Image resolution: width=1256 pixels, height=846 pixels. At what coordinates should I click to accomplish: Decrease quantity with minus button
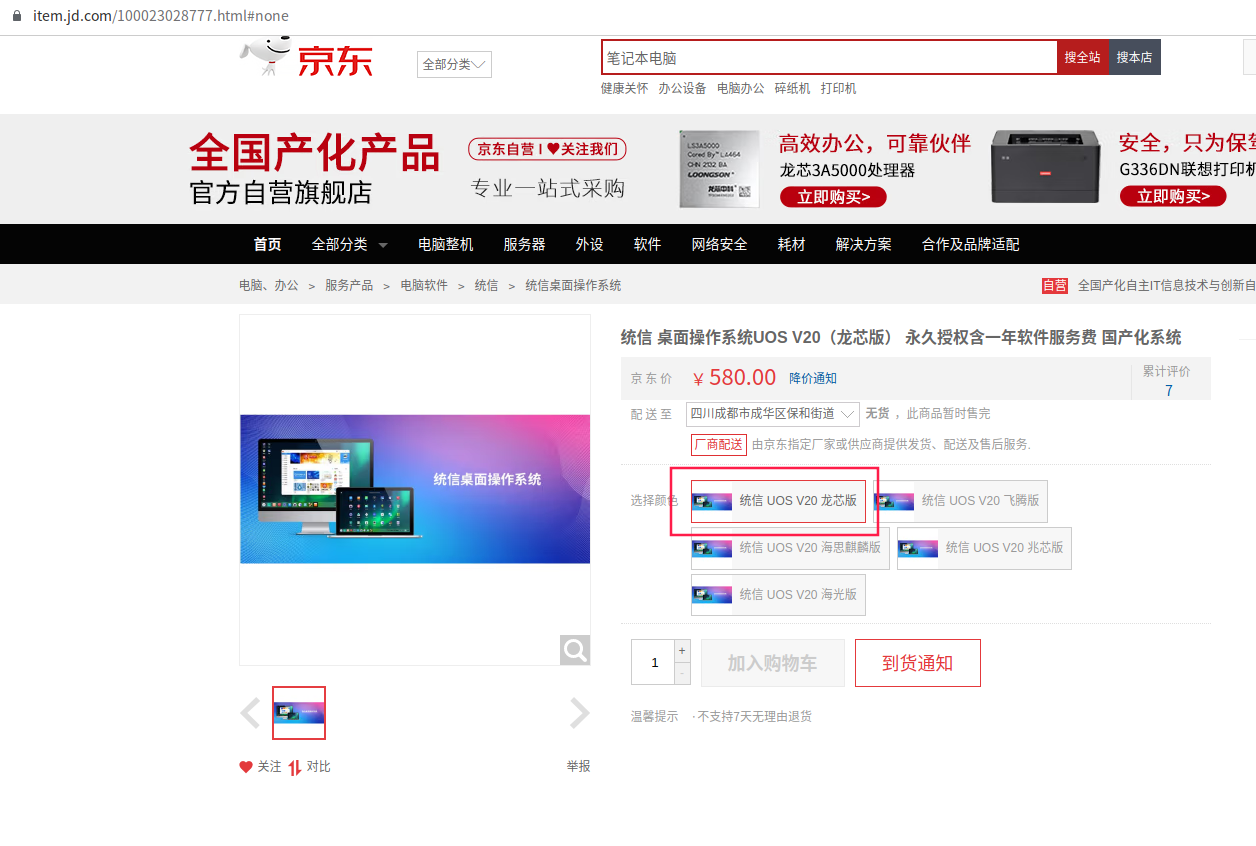tap(683, 674)
